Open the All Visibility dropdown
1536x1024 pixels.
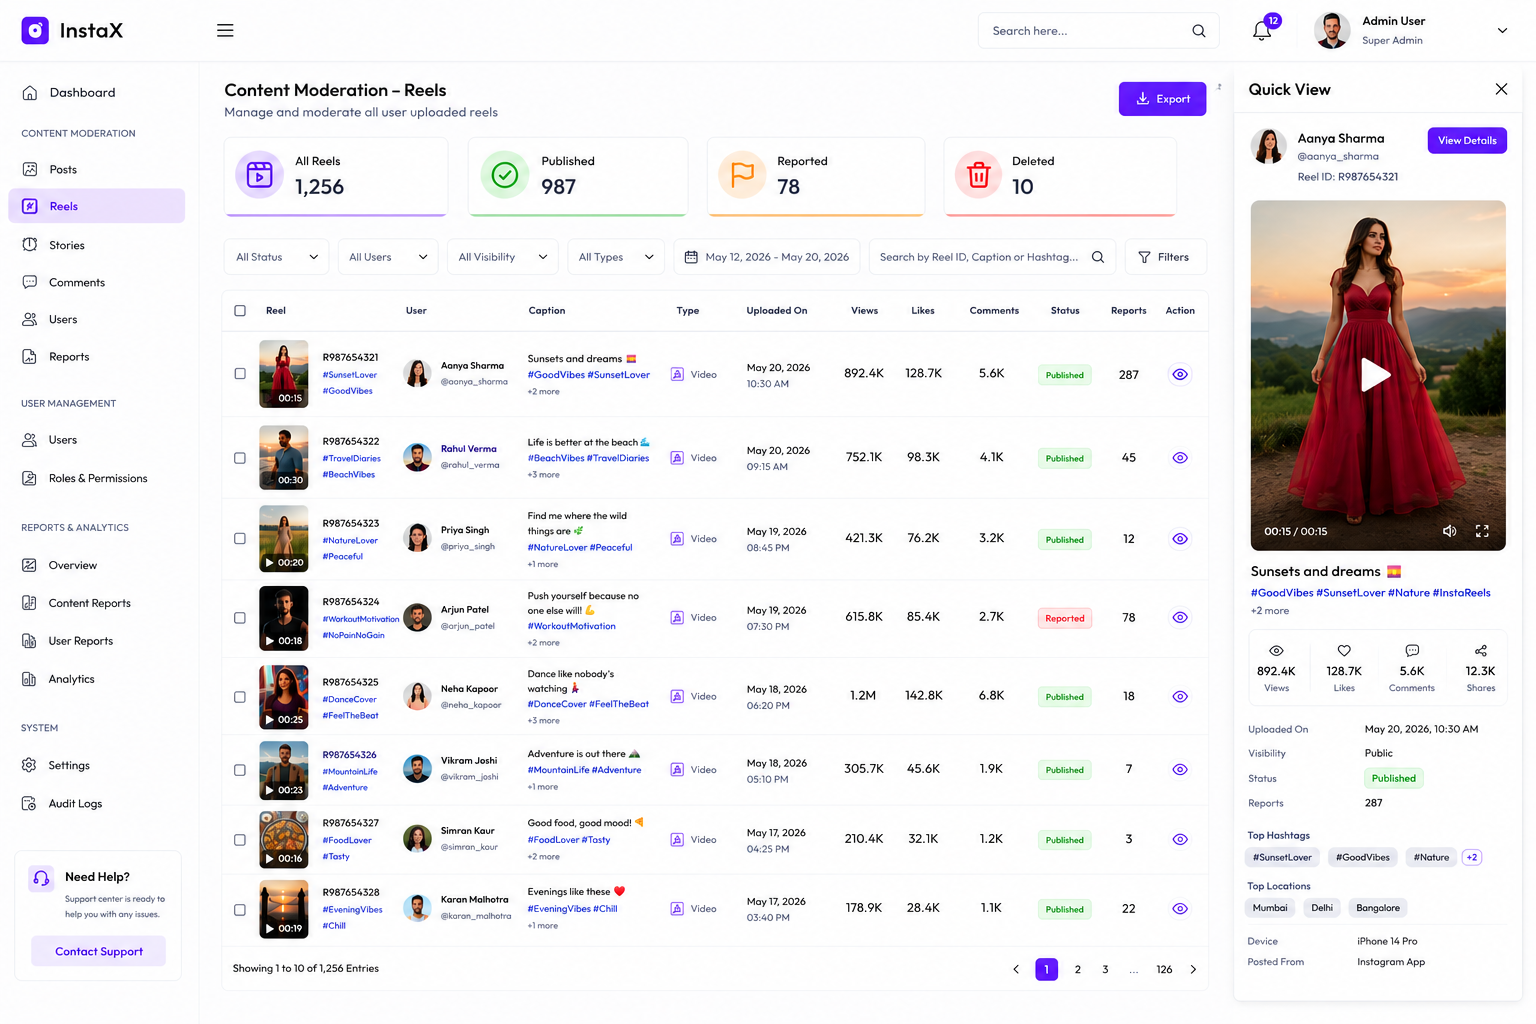click(503, 257)
